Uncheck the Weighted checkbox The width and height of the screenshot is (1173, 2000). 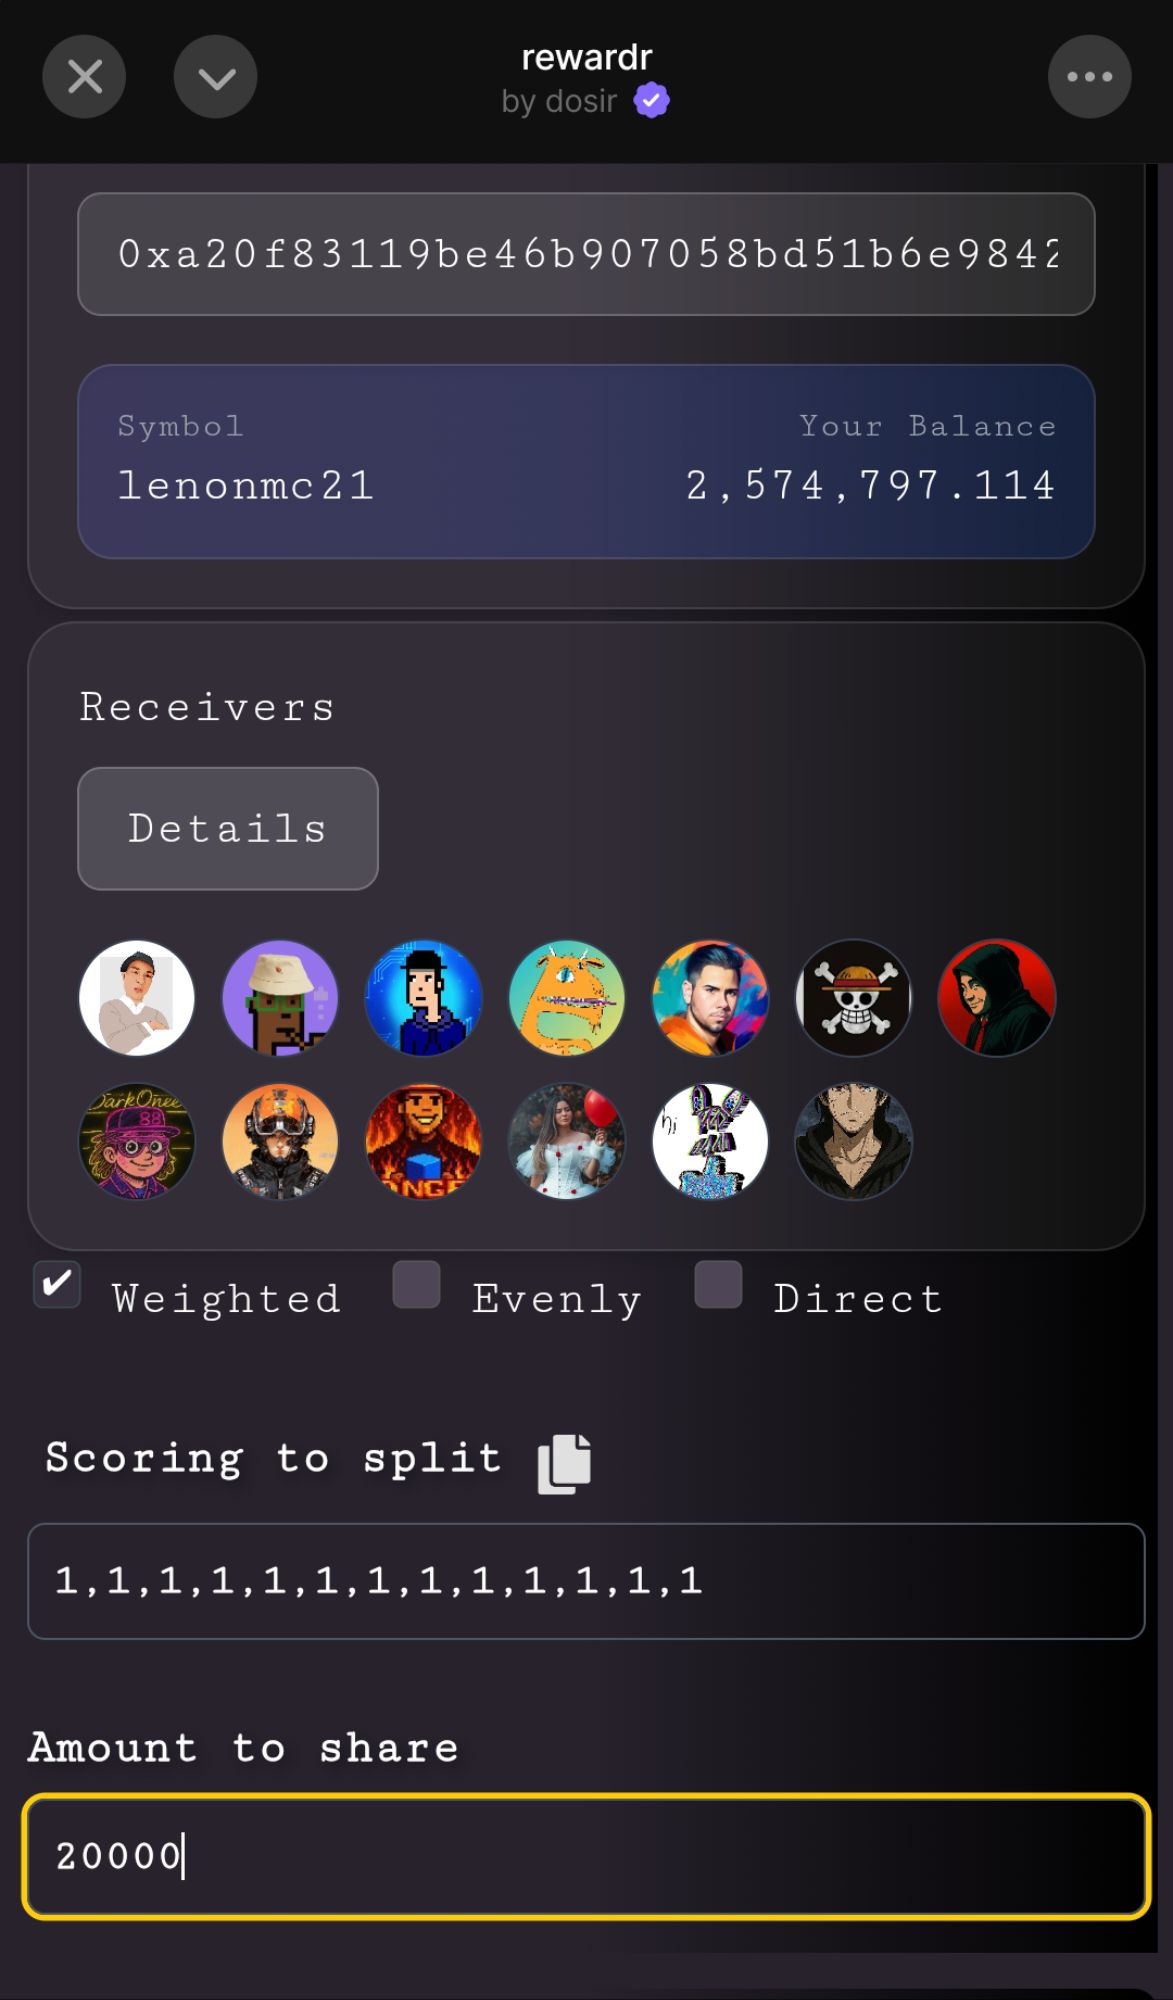(x=57, y=1284)
